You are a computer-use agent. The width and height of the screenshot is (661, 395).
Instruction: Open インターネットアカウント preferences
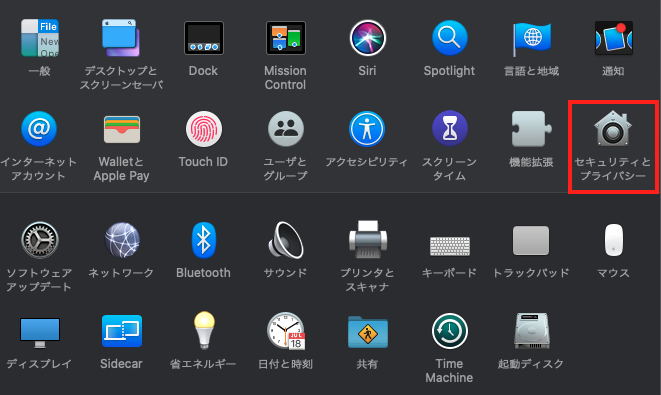point(39,129)
